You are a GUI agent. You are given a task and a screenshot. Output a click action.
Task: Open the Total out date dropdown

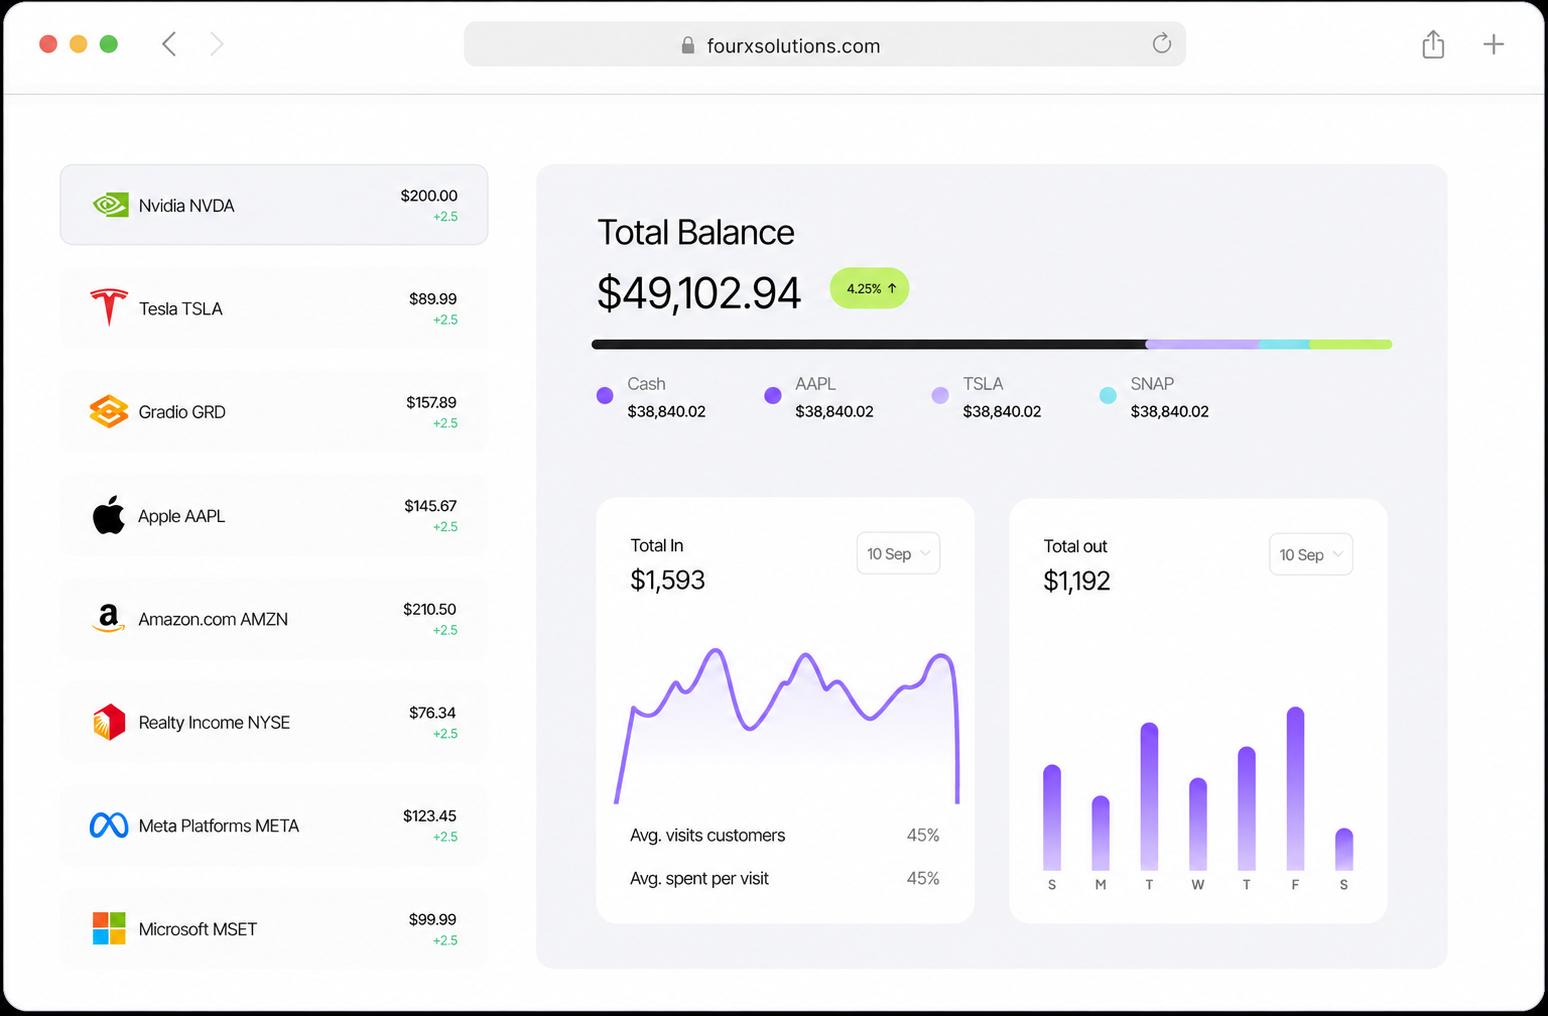click(1311, 554)
